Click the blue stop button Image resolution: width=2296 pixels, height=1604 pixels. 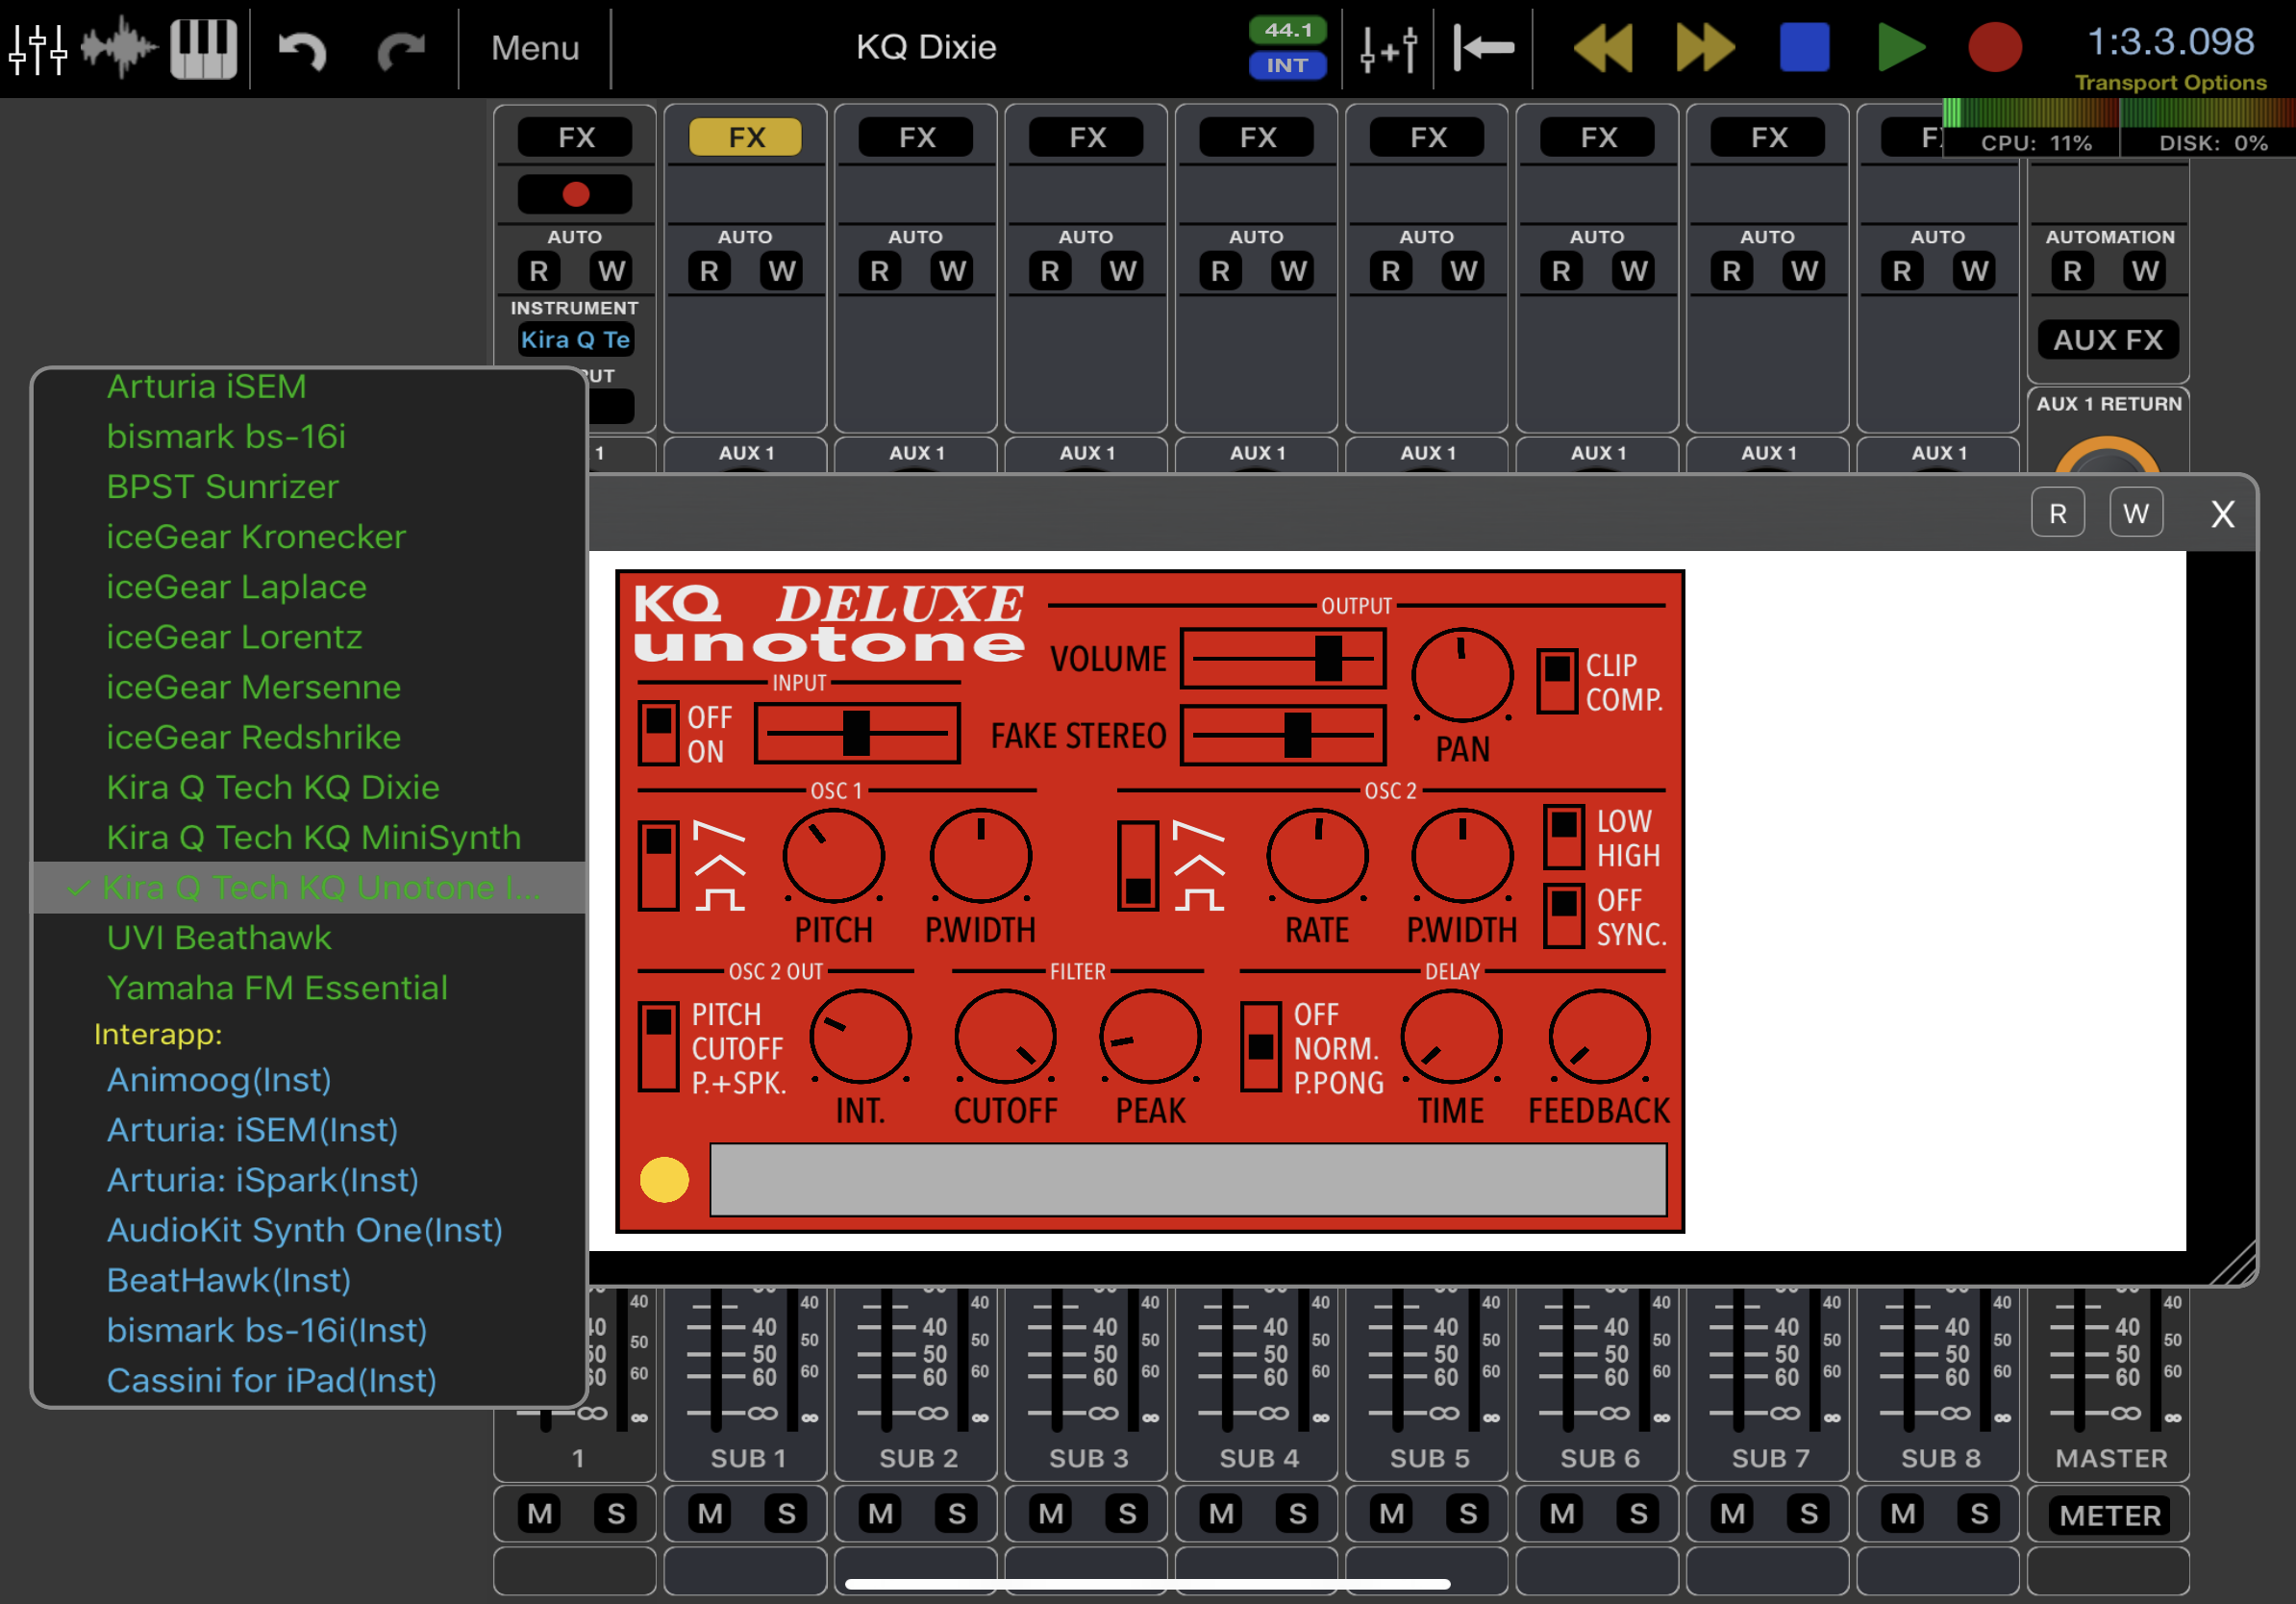pyautogui.click(x=1803, y=47)
